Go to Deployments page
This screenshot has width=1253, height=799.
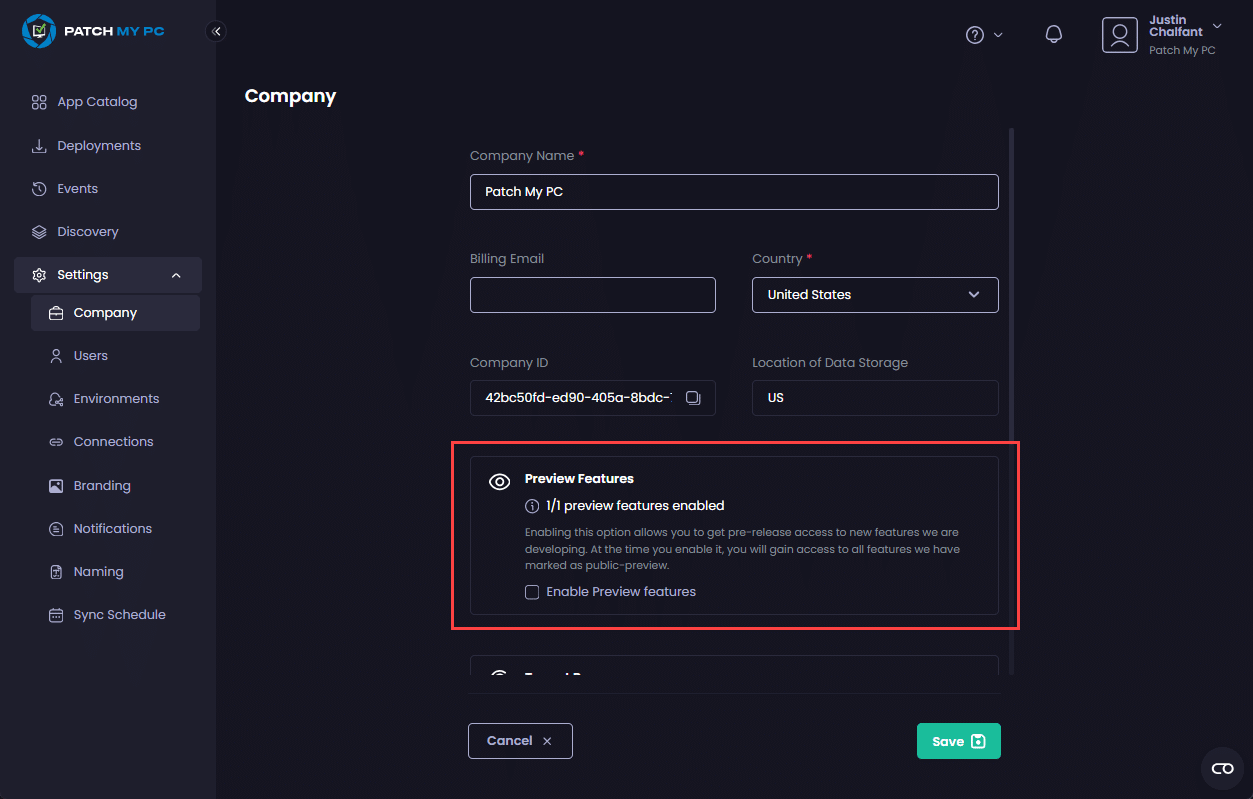[x=99, y=146]
